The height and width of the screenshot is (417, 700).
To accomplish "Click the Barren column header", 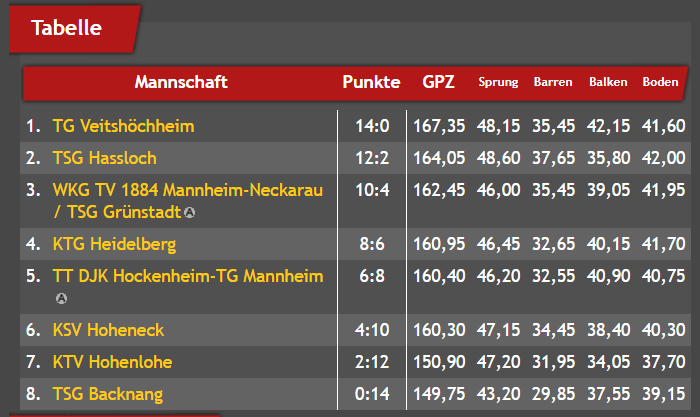I will tap(553, 82).
